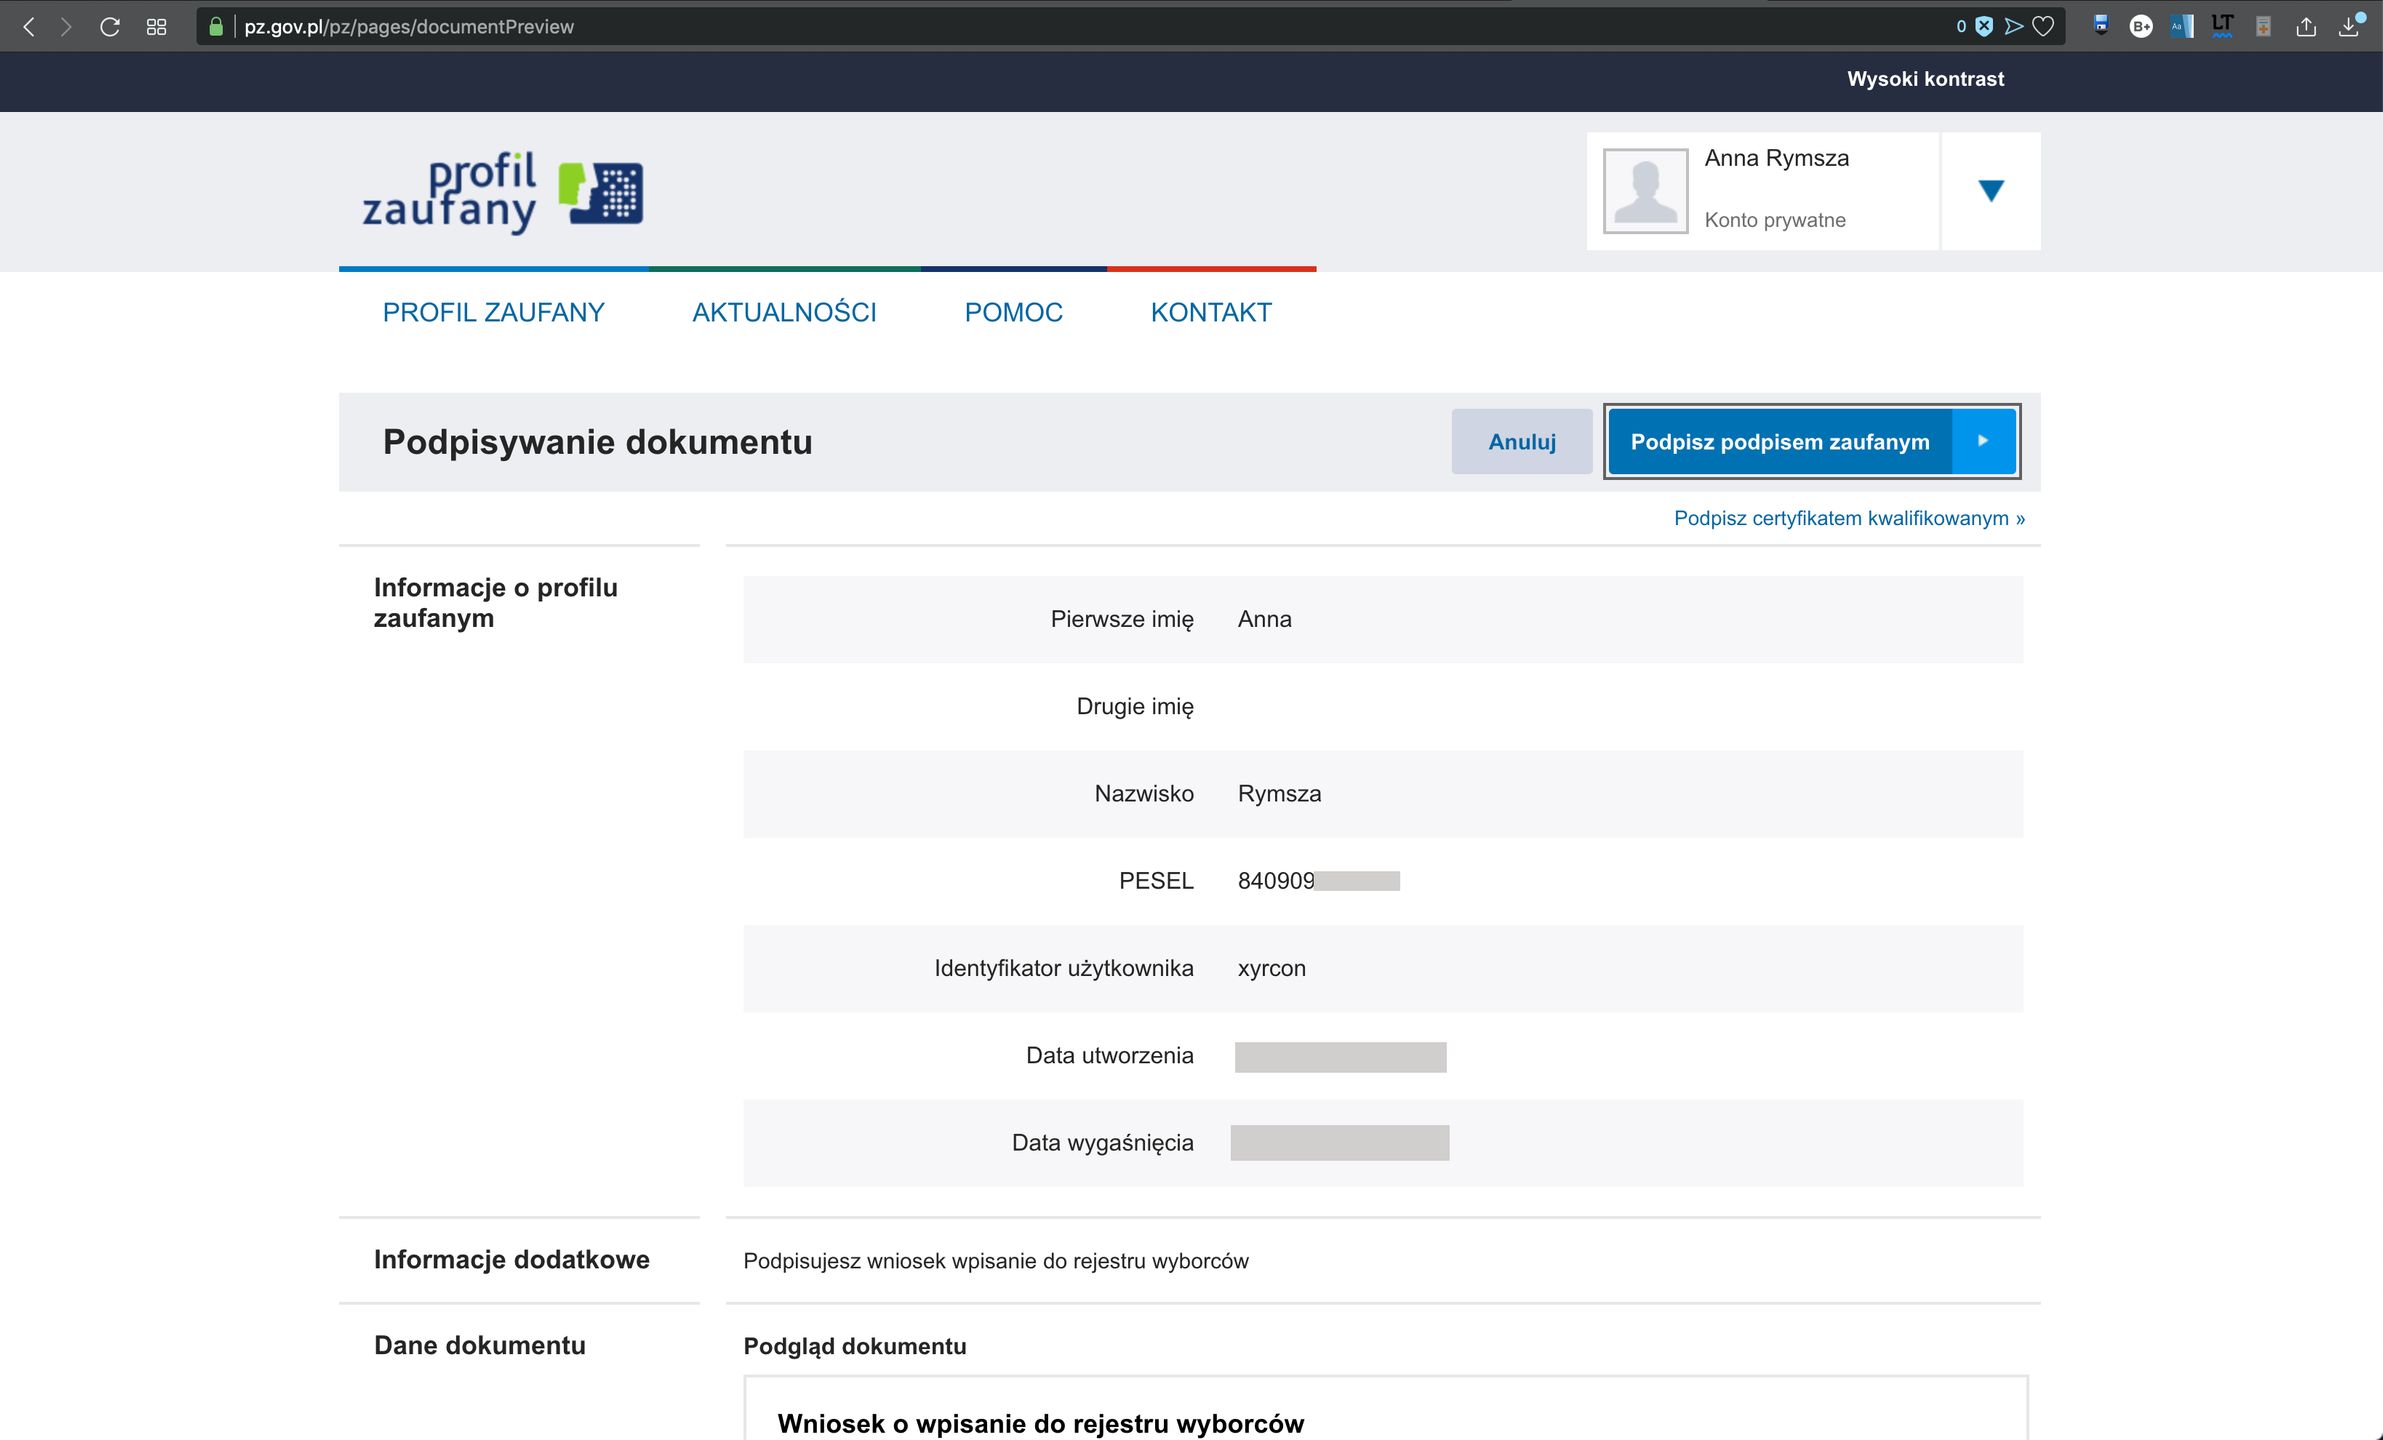
Task: Click the share page toolbar icon
Action: [x=2306, y=27]
